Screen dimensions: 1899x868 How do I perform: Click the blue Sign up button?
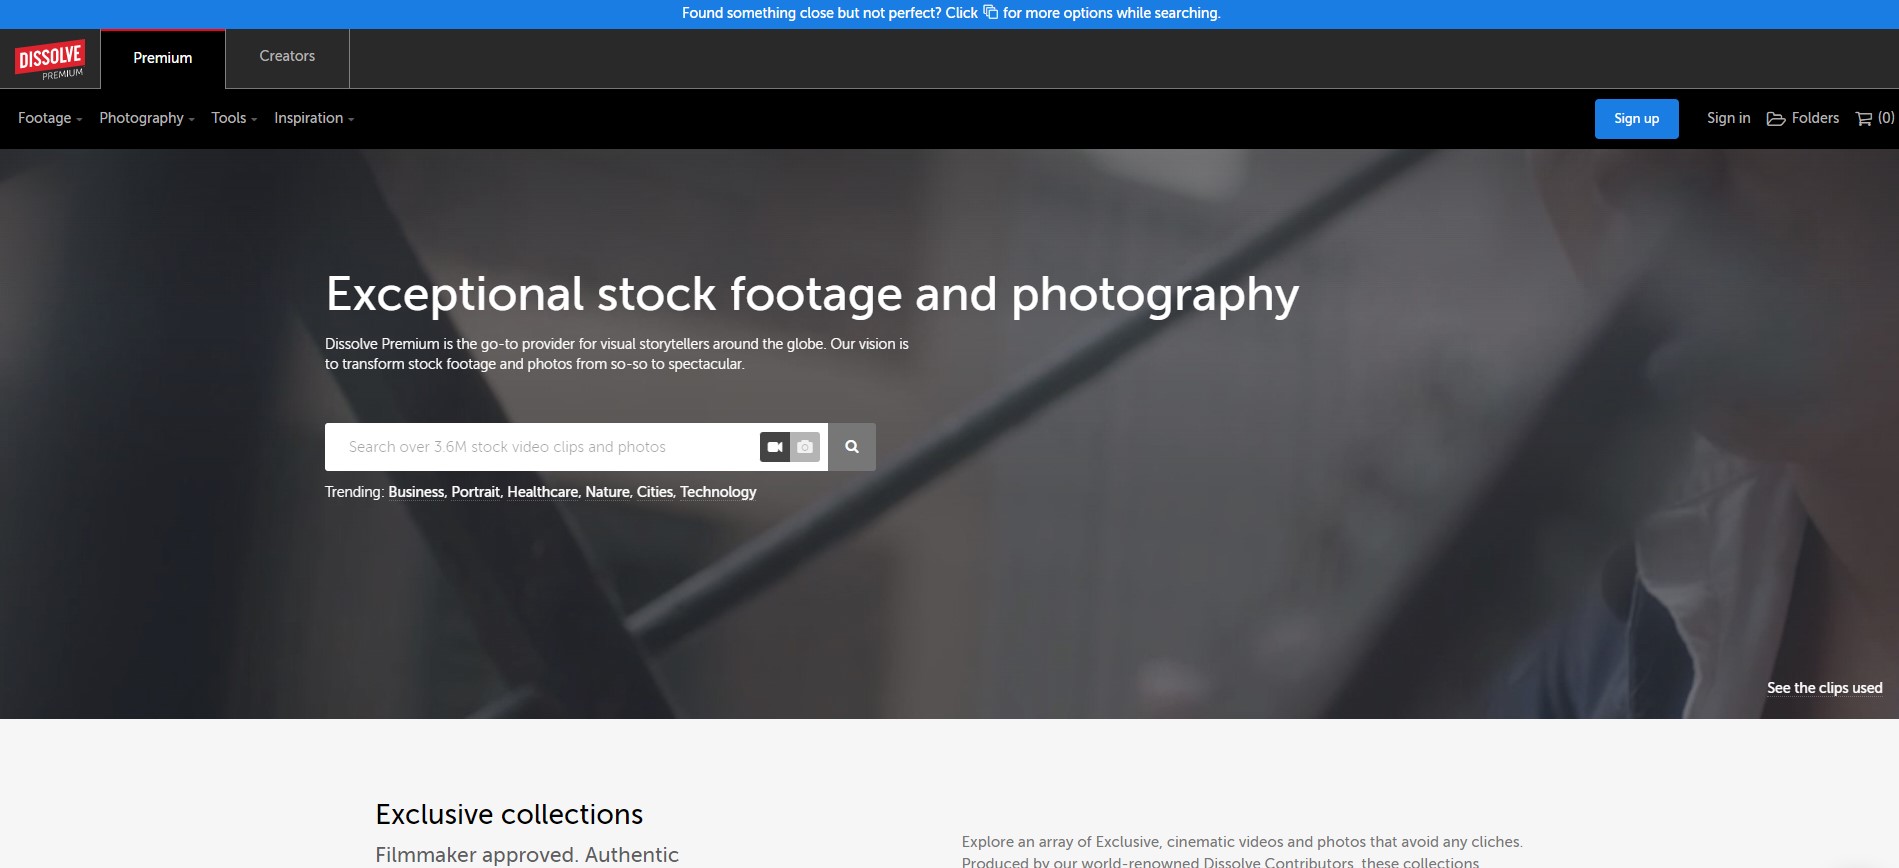(1636, 118)
